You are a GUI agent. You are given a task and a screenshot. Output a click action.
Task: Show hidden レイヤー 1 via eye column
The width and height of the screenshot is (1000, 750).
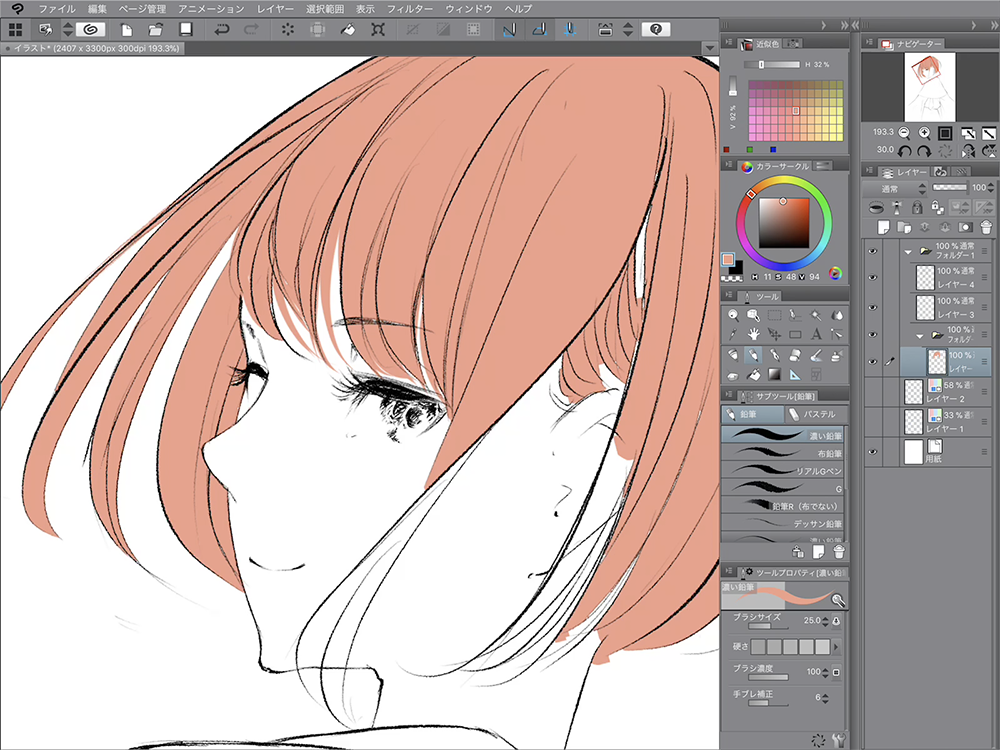coord(872,422)
